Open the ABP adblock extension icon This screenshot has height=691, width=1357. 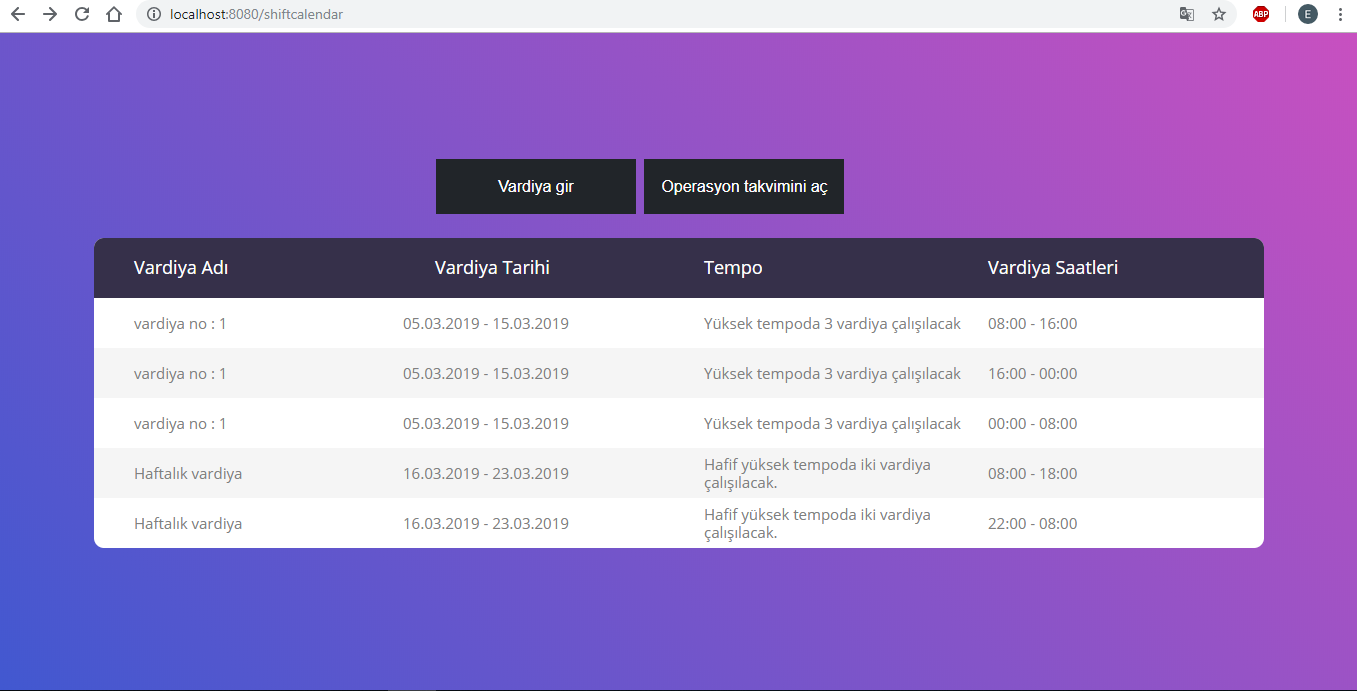click(1261, 14)
